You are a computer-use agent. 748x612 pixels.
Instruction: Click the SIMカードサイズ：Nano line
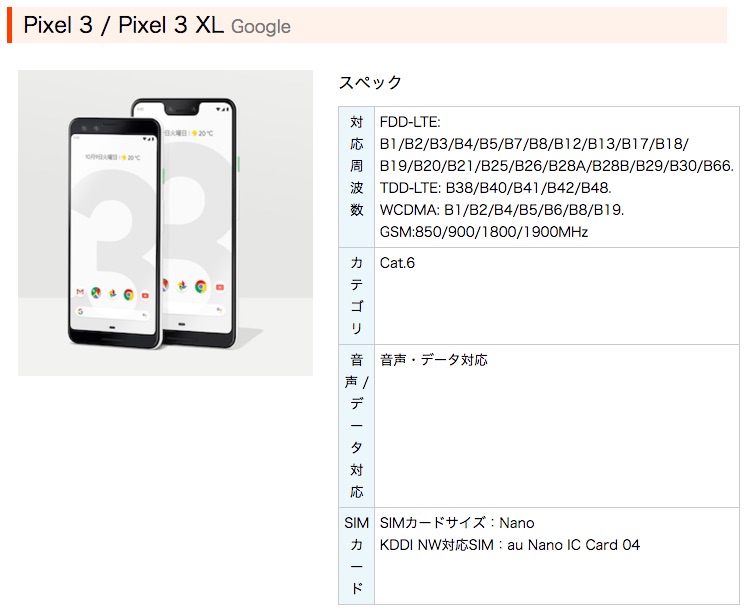[457, 523]
